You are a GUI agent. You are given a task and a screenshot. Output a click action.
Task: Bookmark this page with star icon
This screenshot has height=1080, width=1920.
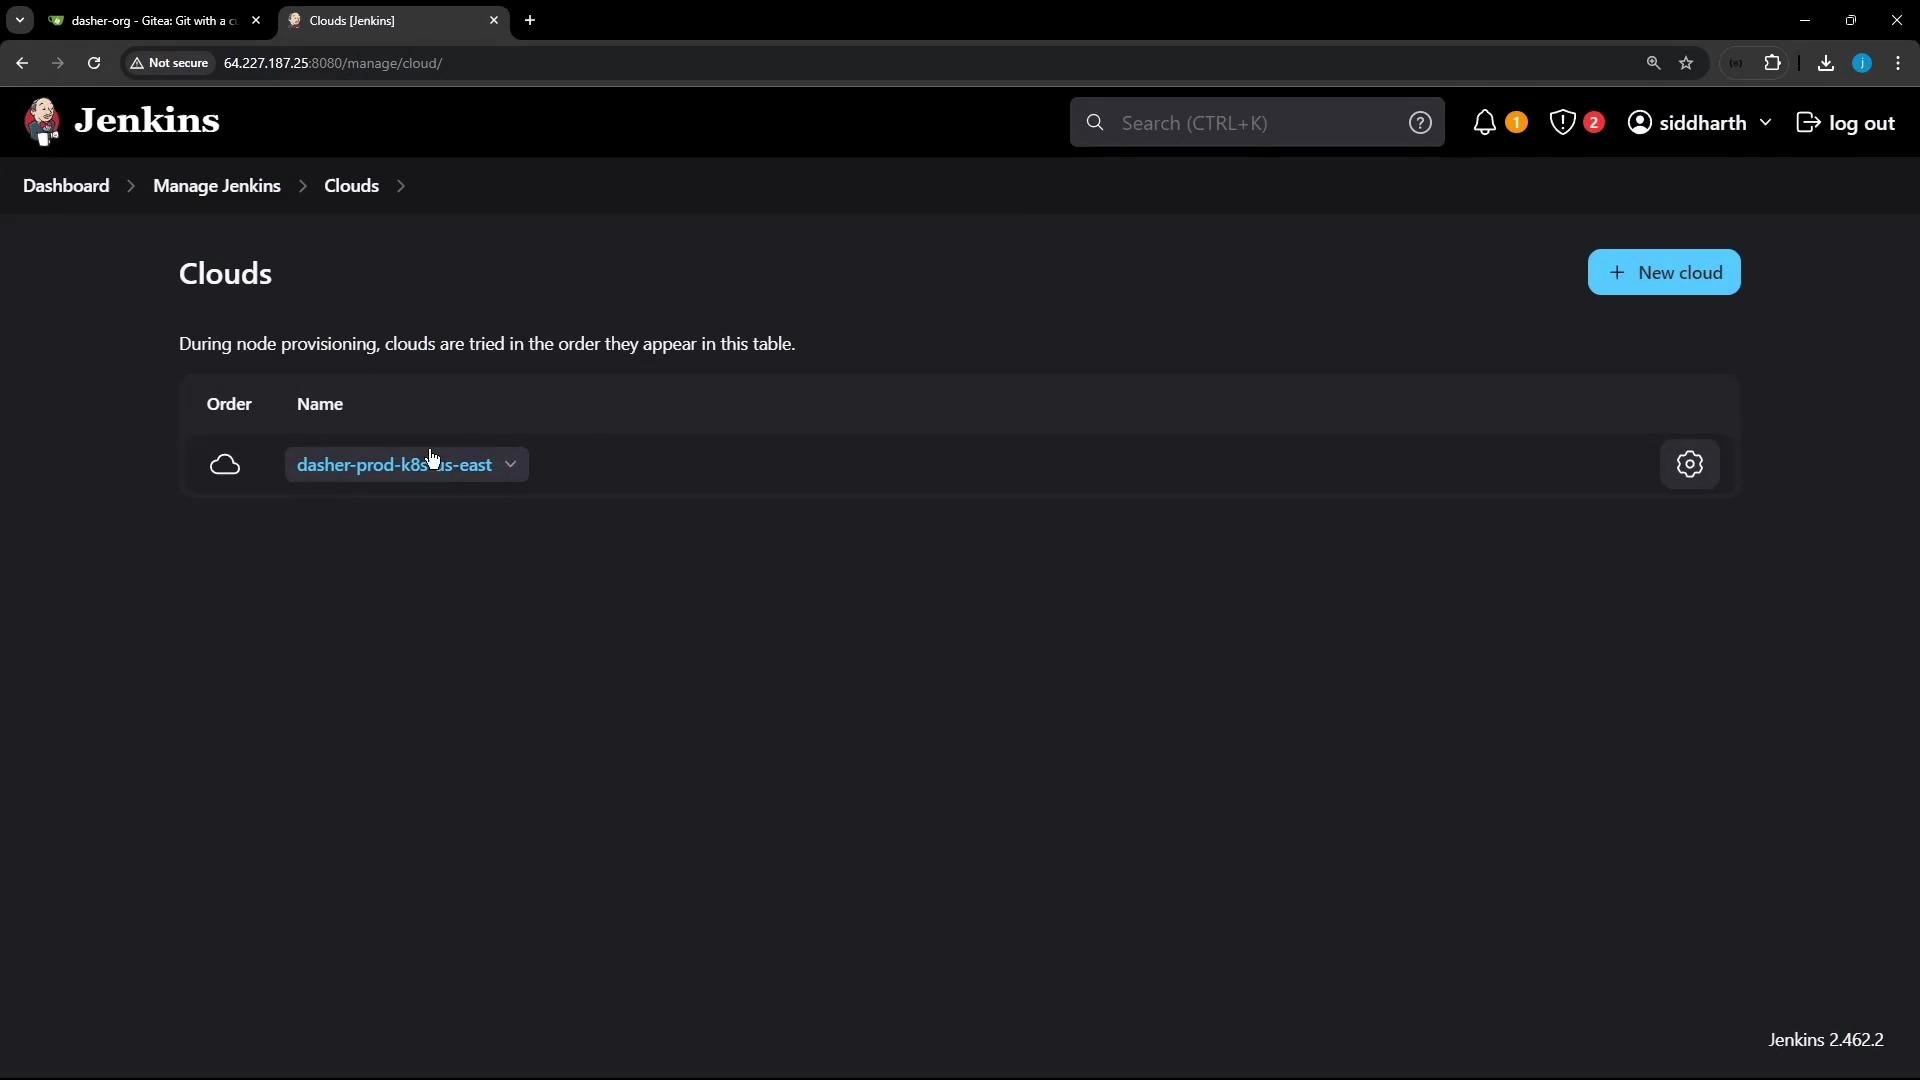[1687, 63]
